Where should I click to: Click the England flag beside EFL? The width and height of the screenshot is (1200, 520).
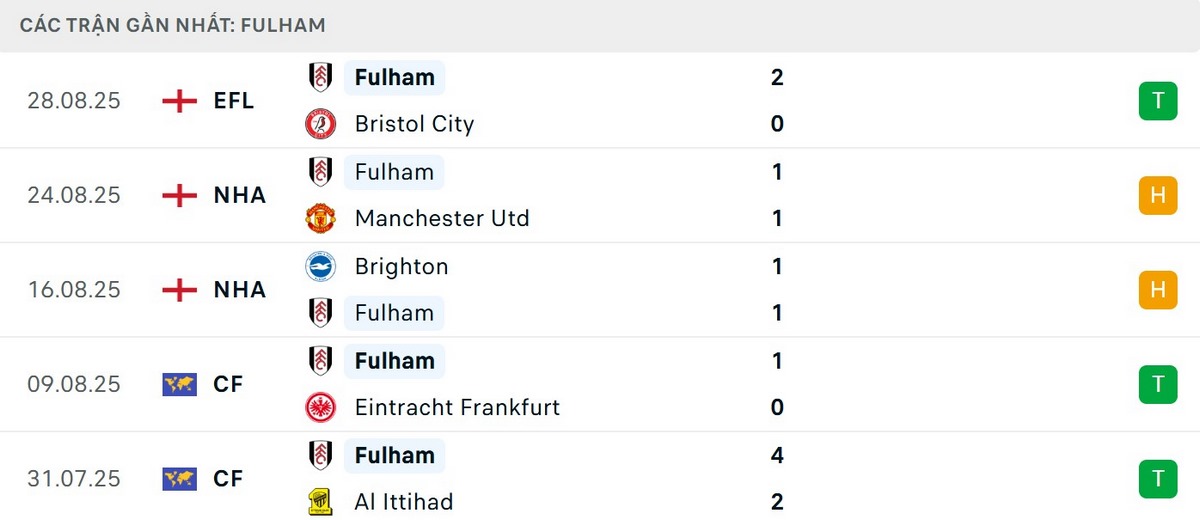coord(180,101)
